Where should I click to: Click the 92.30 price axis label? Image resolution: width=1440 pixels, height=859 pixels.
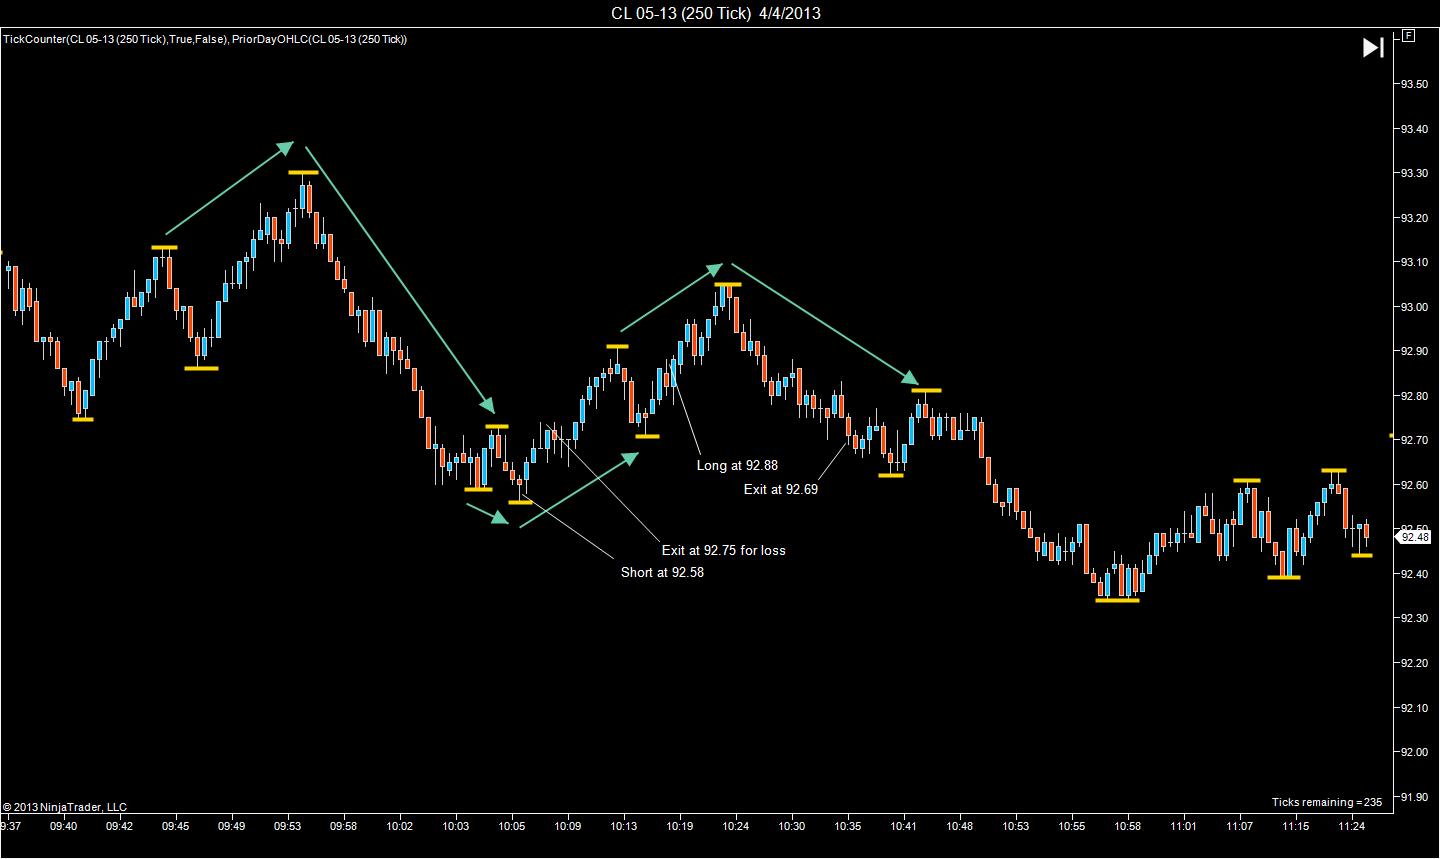(x=1414, y=618)
